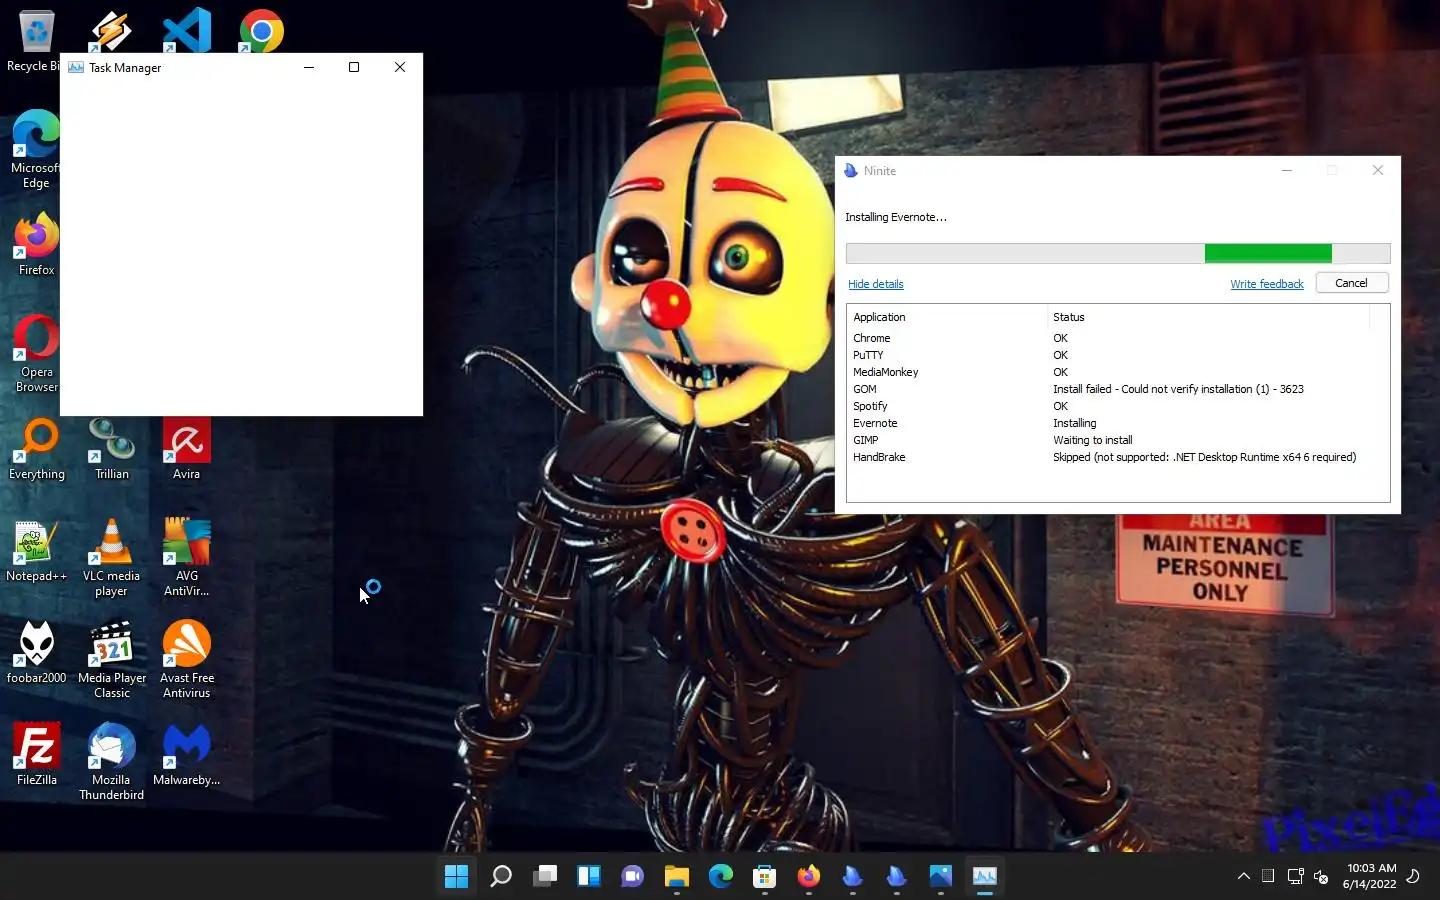Select the FileZilla desktop shortcut

[36, 755]
